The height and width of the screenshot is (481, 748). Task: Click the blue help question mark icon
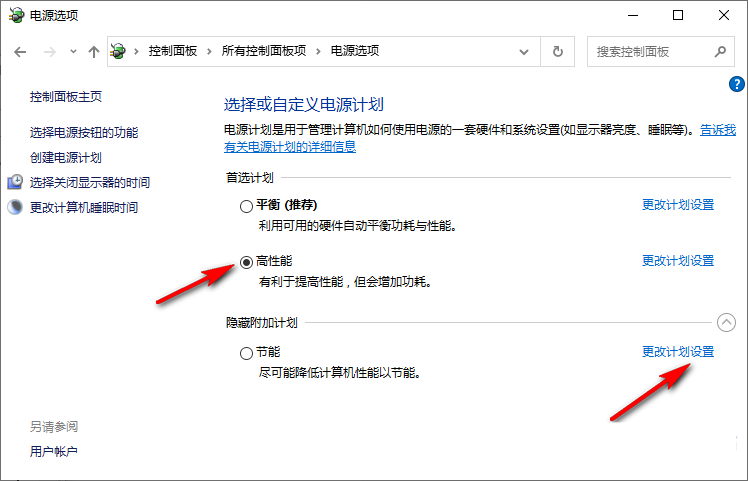tap(739, 83)
